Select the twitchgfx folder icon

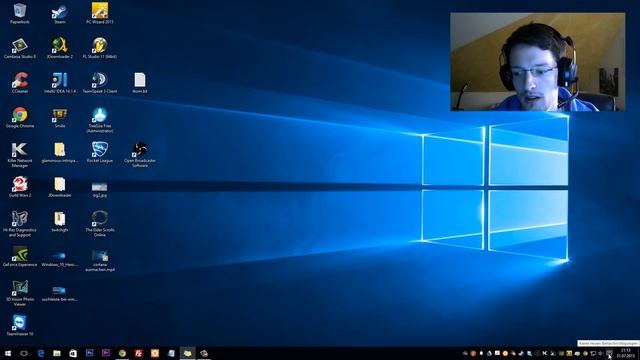[60, 222]
